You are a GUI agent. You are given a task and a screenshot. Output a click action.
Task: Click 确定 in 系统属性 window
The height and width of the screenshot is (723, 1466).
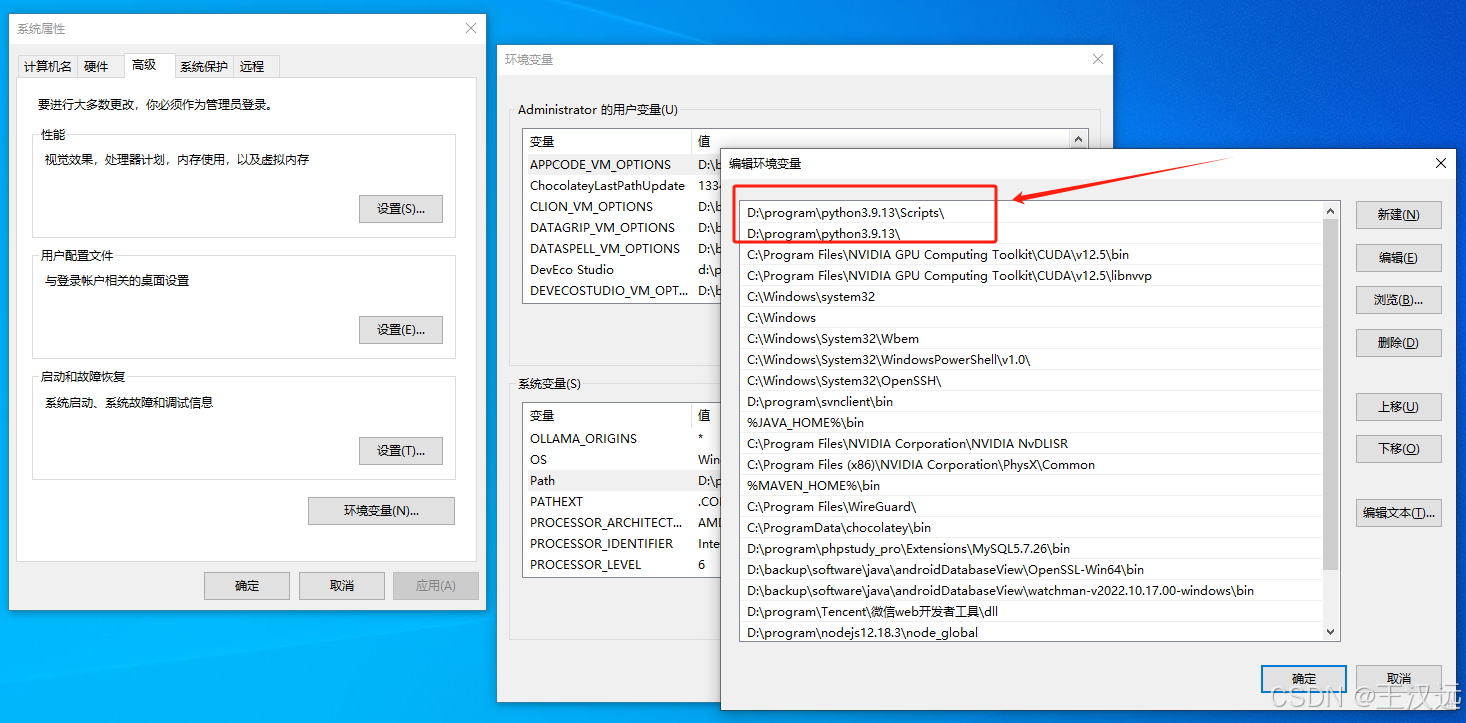[x=247, y=586]
